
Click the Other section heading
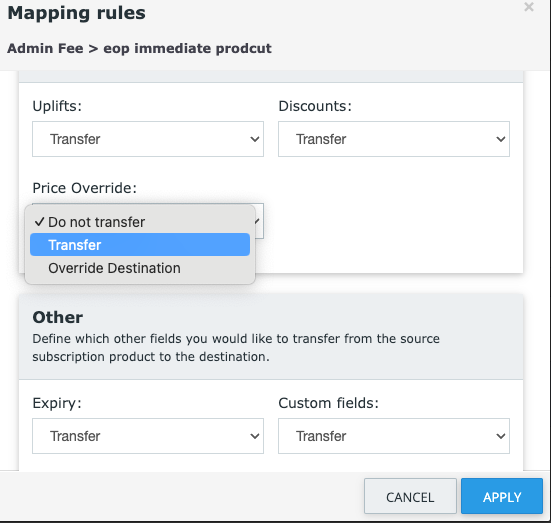(58, 317)
